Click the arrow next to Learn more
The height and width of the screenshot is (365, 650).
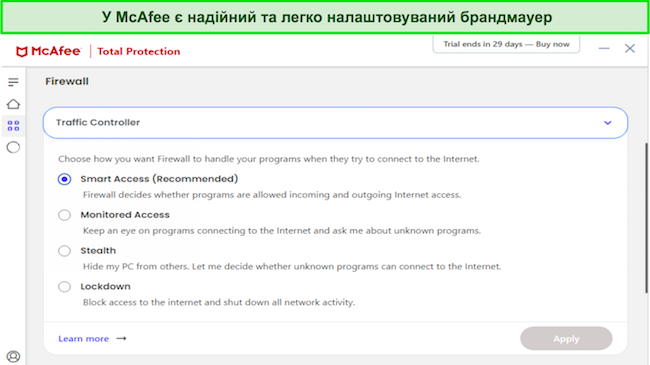[x=121, y=338]
